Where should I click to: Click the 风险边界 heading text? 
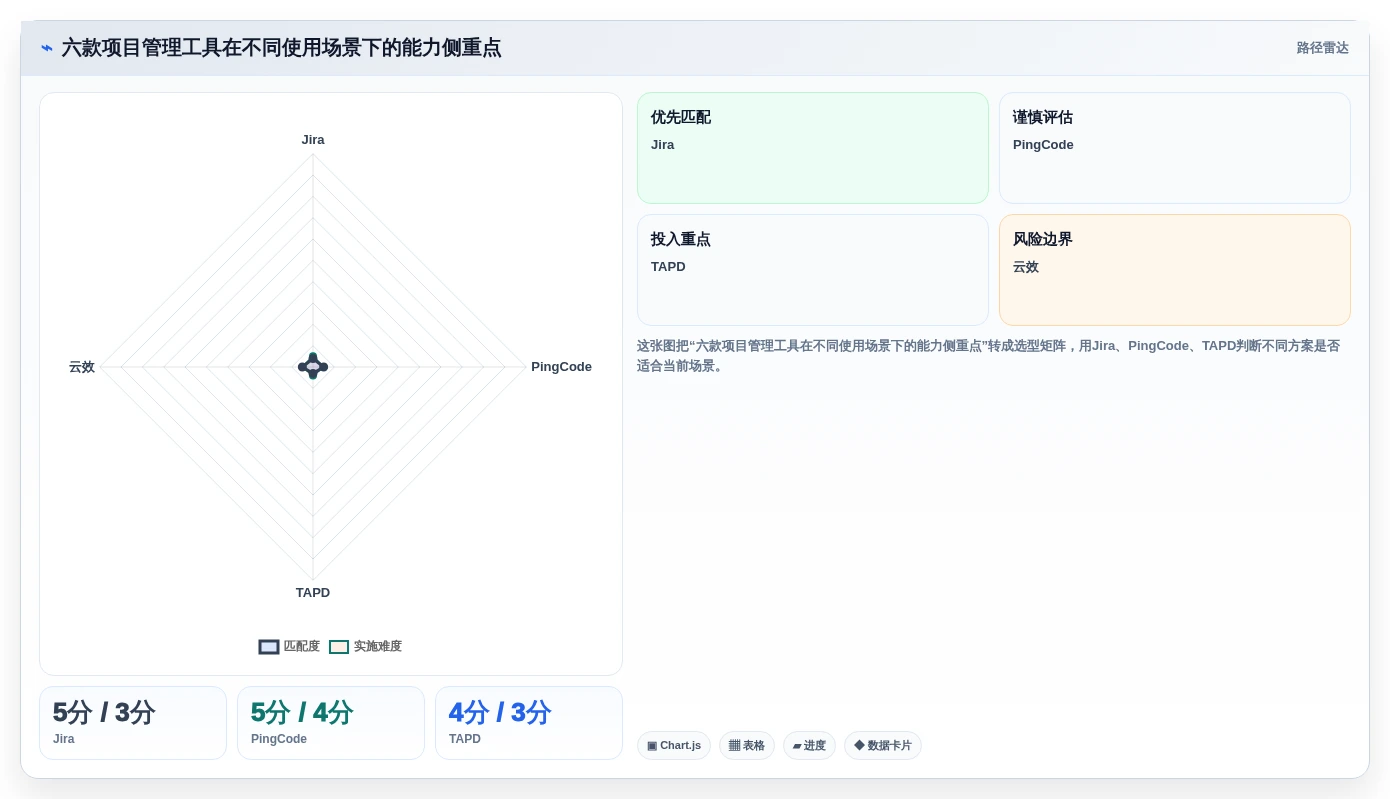pos(1043,240)
